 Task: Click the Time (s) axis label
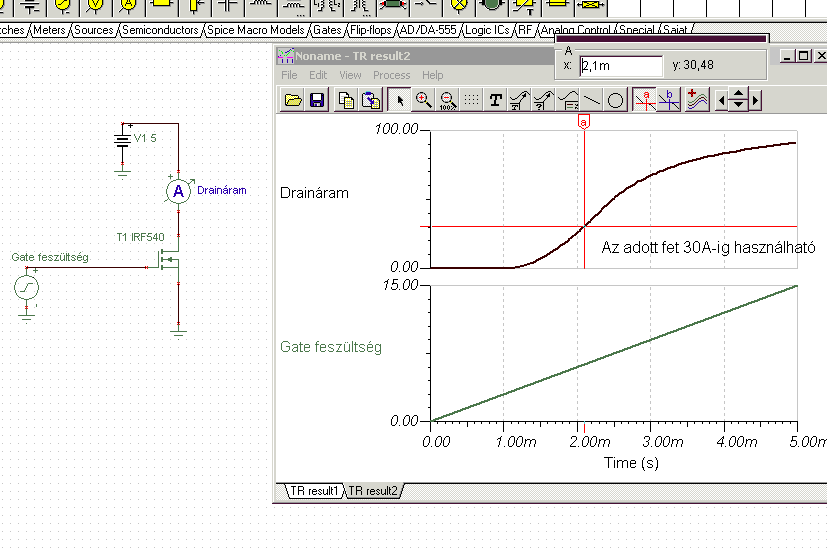pos(631,463)
